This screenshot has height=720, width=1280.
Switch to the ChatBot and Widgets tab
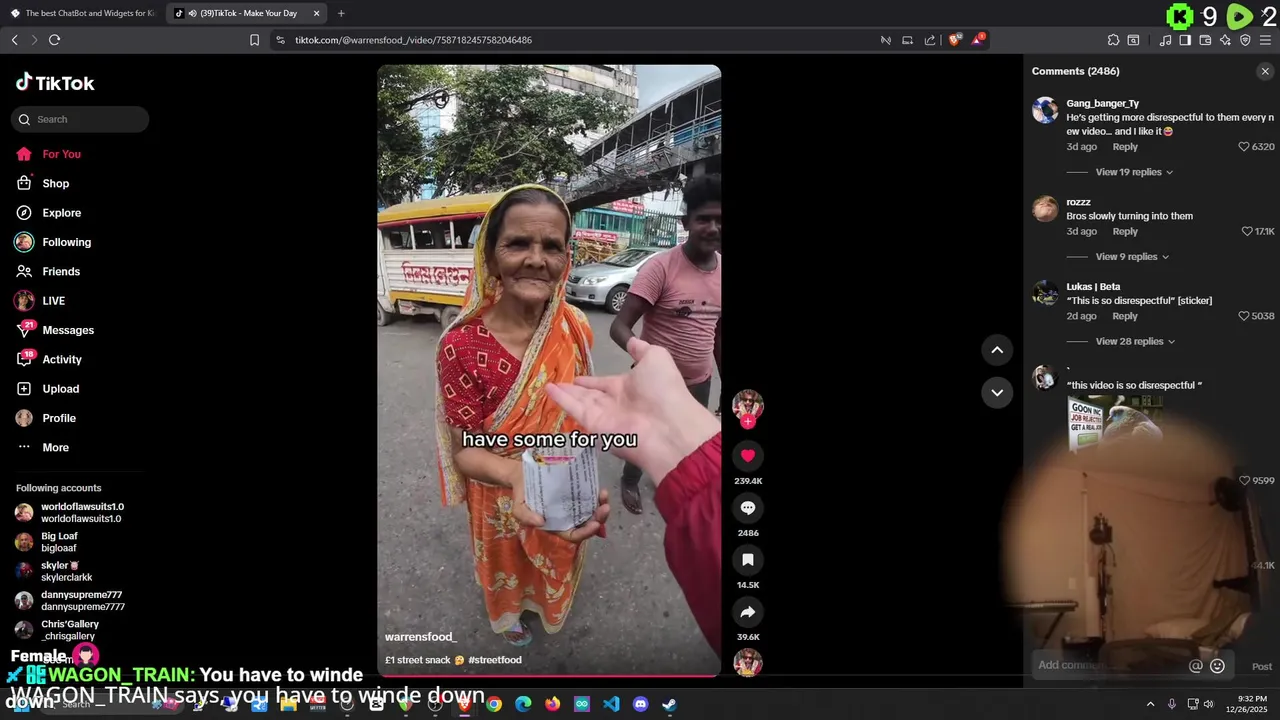coord(83,13)
